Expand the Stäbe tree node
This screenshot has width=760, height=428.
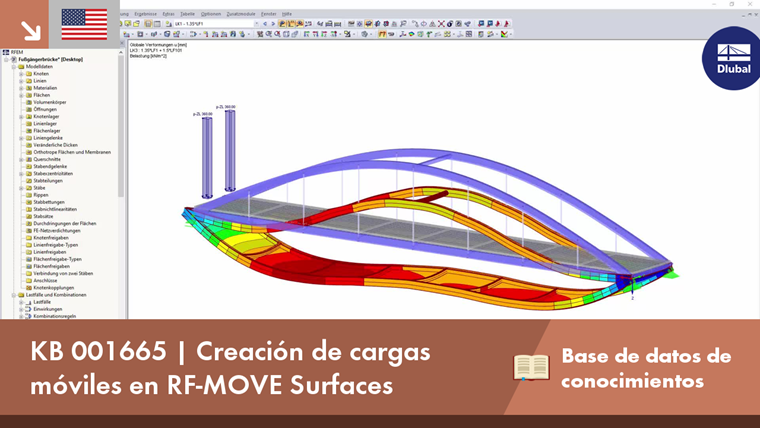[21, 188]
